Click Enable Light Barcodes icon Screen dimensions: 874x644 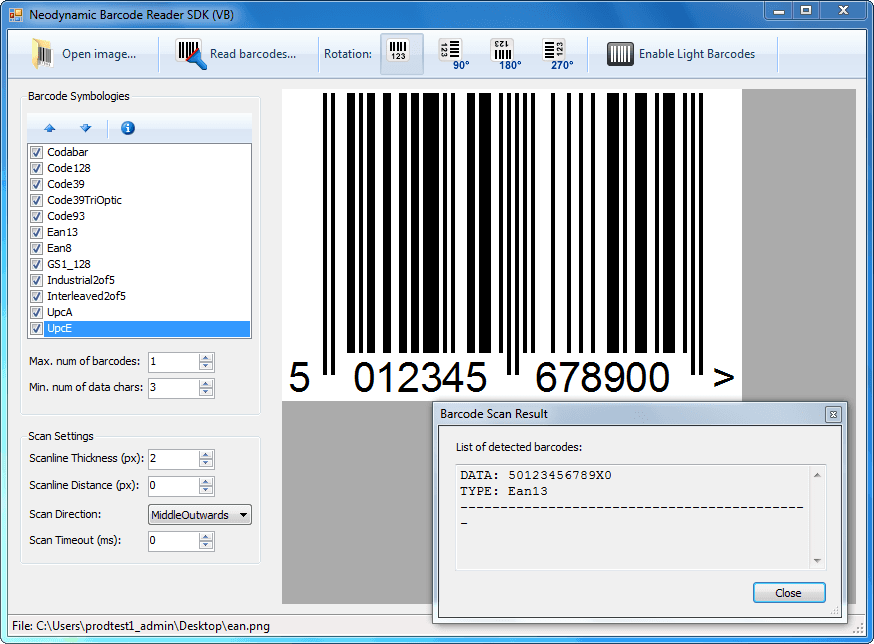[620, 54]
